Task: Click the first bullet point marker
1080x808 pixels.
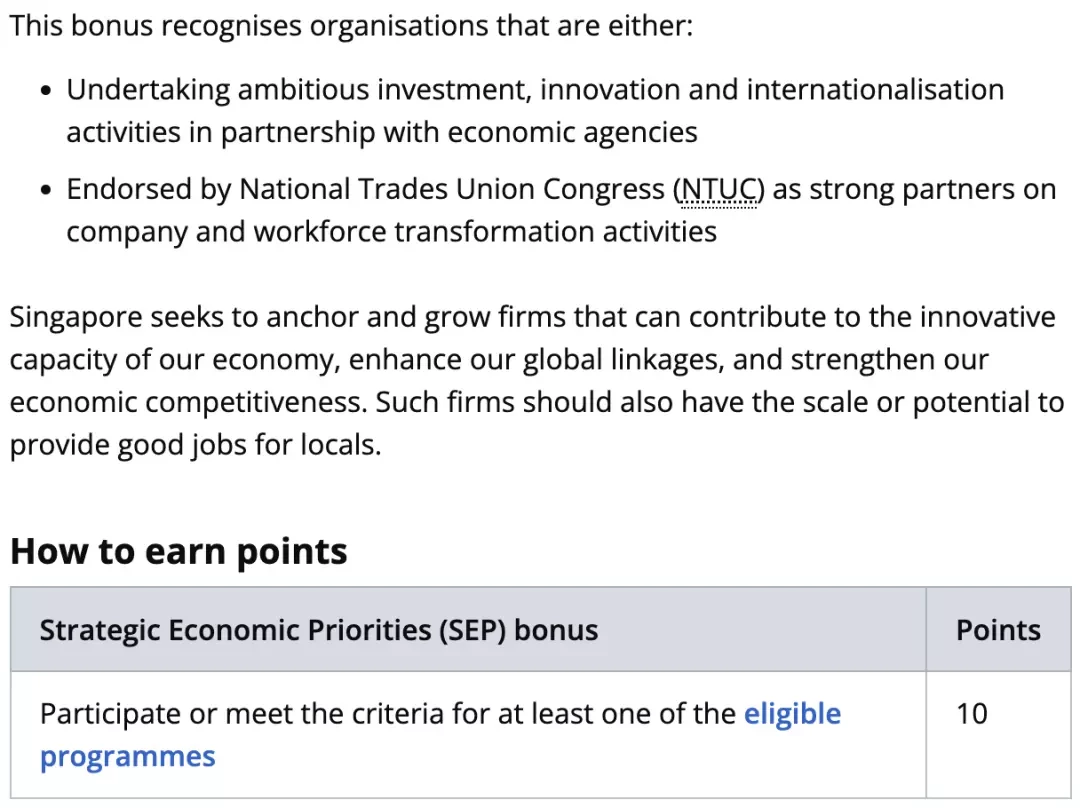Action: (x=46, y=91)
